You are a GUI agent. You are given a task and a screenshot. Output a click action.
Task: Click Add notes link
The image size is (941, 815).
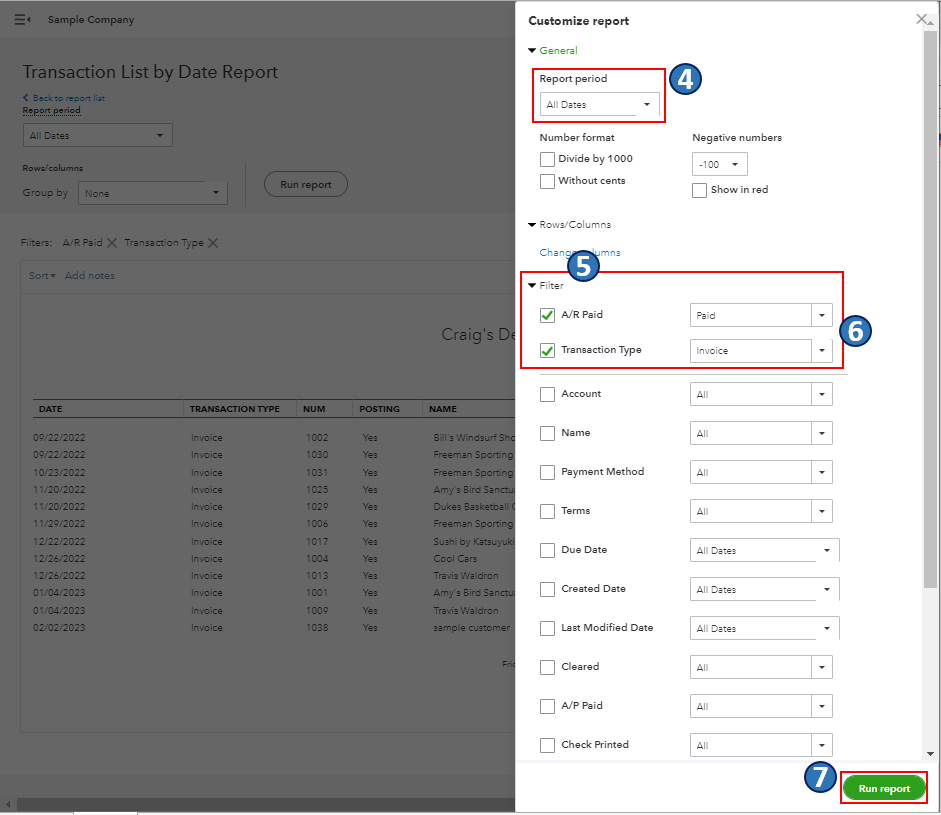(x=90, y=276)
